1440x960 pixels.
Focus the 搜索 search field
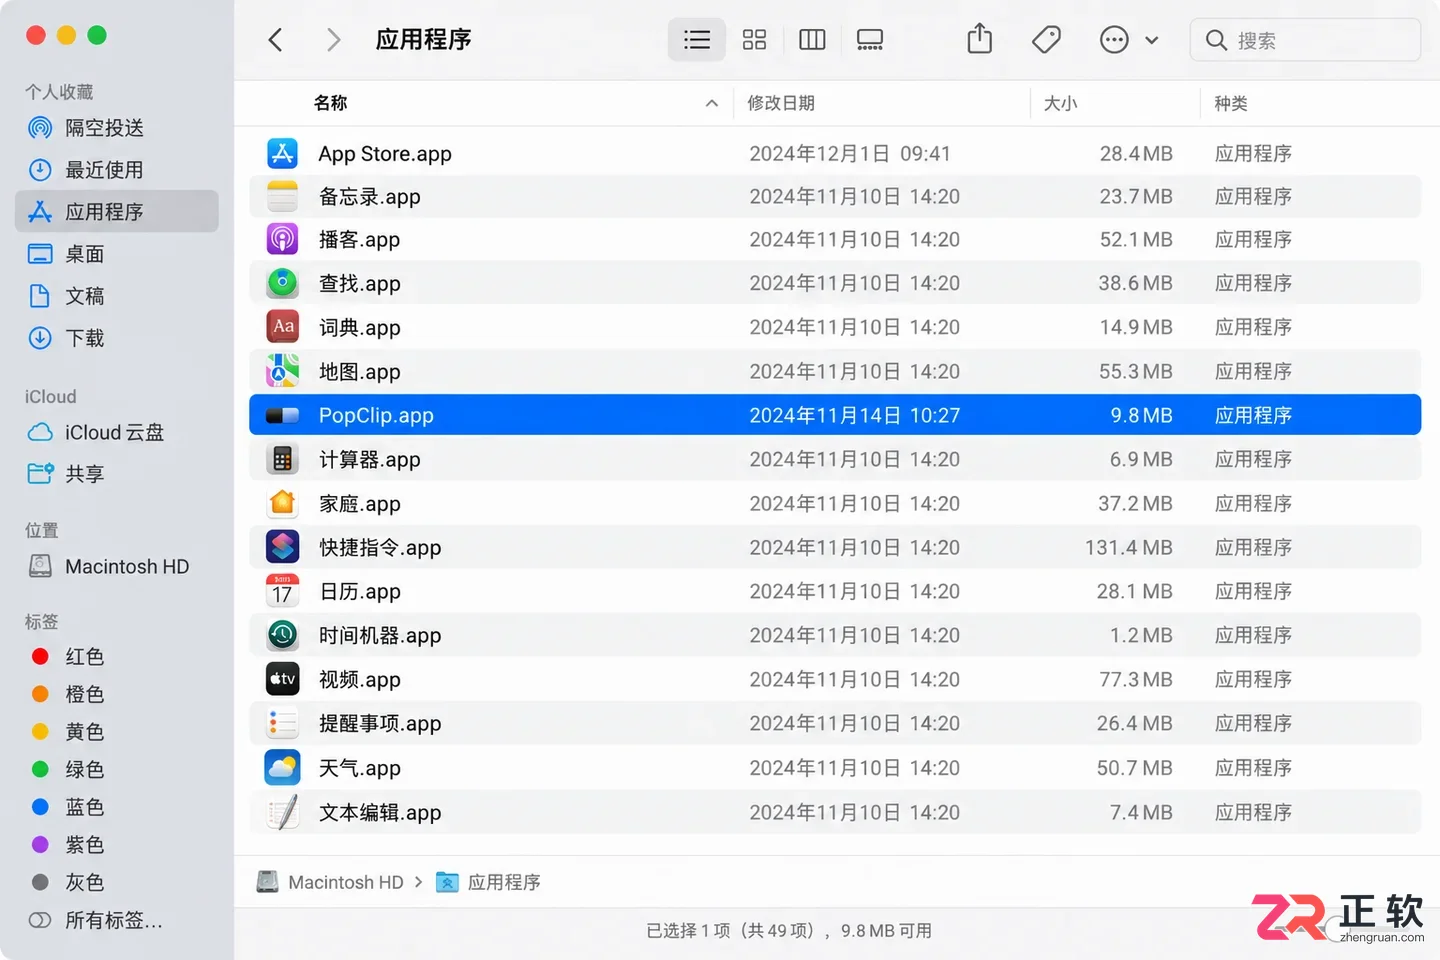[1305, 40]
